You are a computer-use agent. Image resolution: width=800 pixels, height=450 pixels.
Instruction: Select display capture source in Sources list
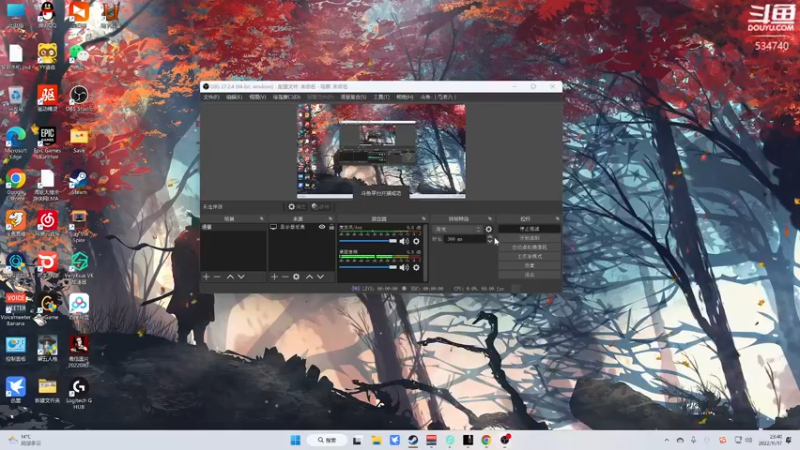[x=302, y=227]
